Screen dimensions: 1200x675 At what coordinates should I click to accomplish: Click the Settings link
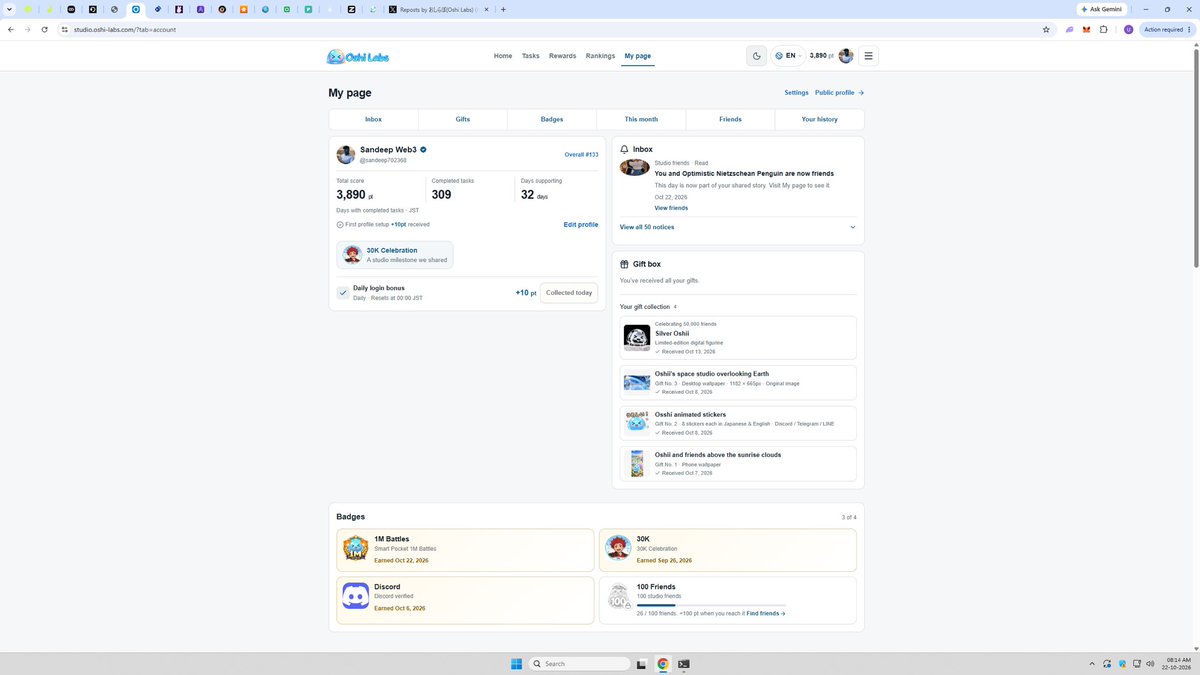(x=796, y=93)
